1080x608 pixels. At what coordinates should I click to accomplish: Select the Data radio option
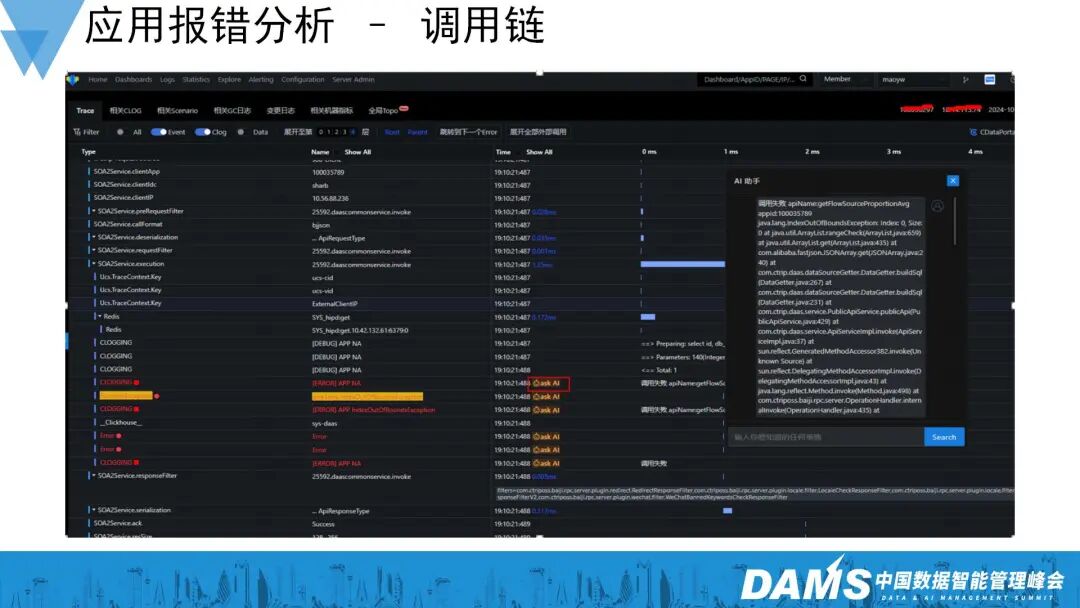[x=241, y=132]
